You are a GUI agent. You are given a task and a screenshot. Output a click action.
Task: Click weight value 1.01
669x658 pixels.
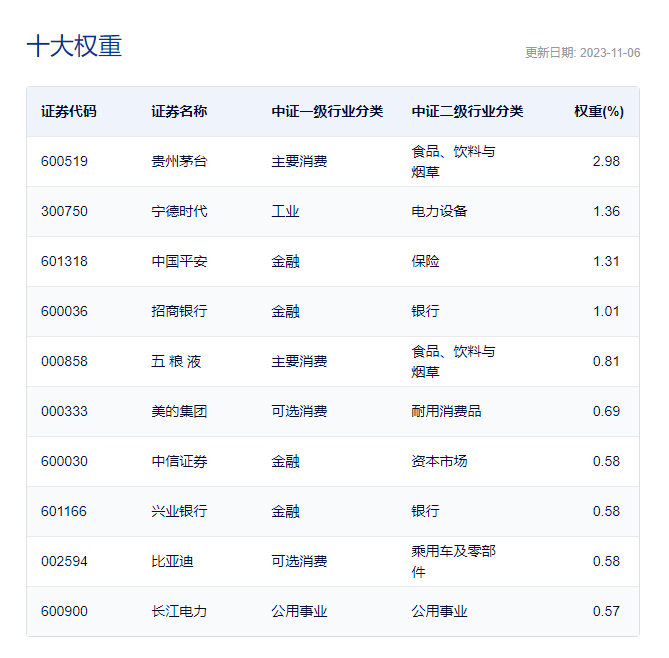(606, 311)
